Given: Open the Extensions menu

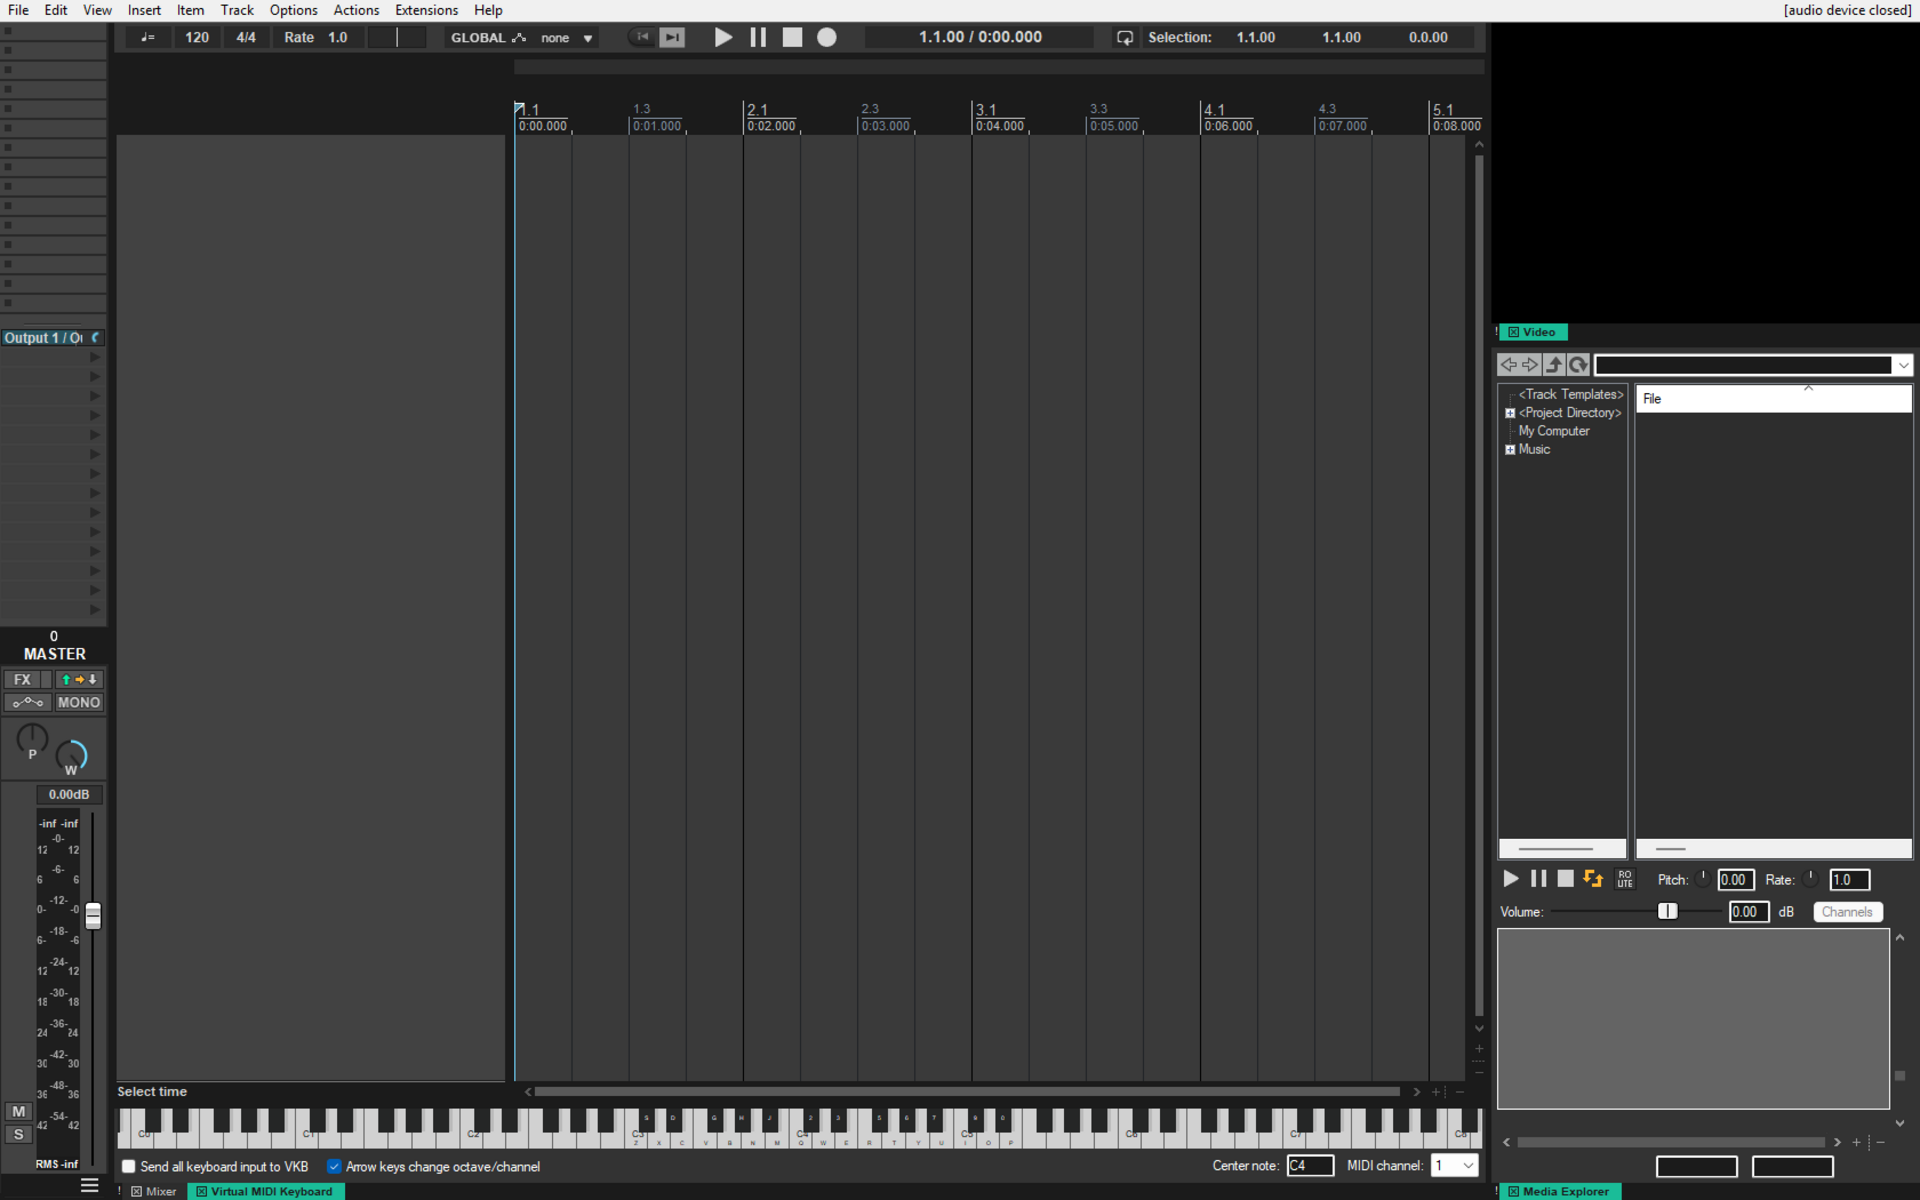Looking at the screenshot, I should pos(426,10).
